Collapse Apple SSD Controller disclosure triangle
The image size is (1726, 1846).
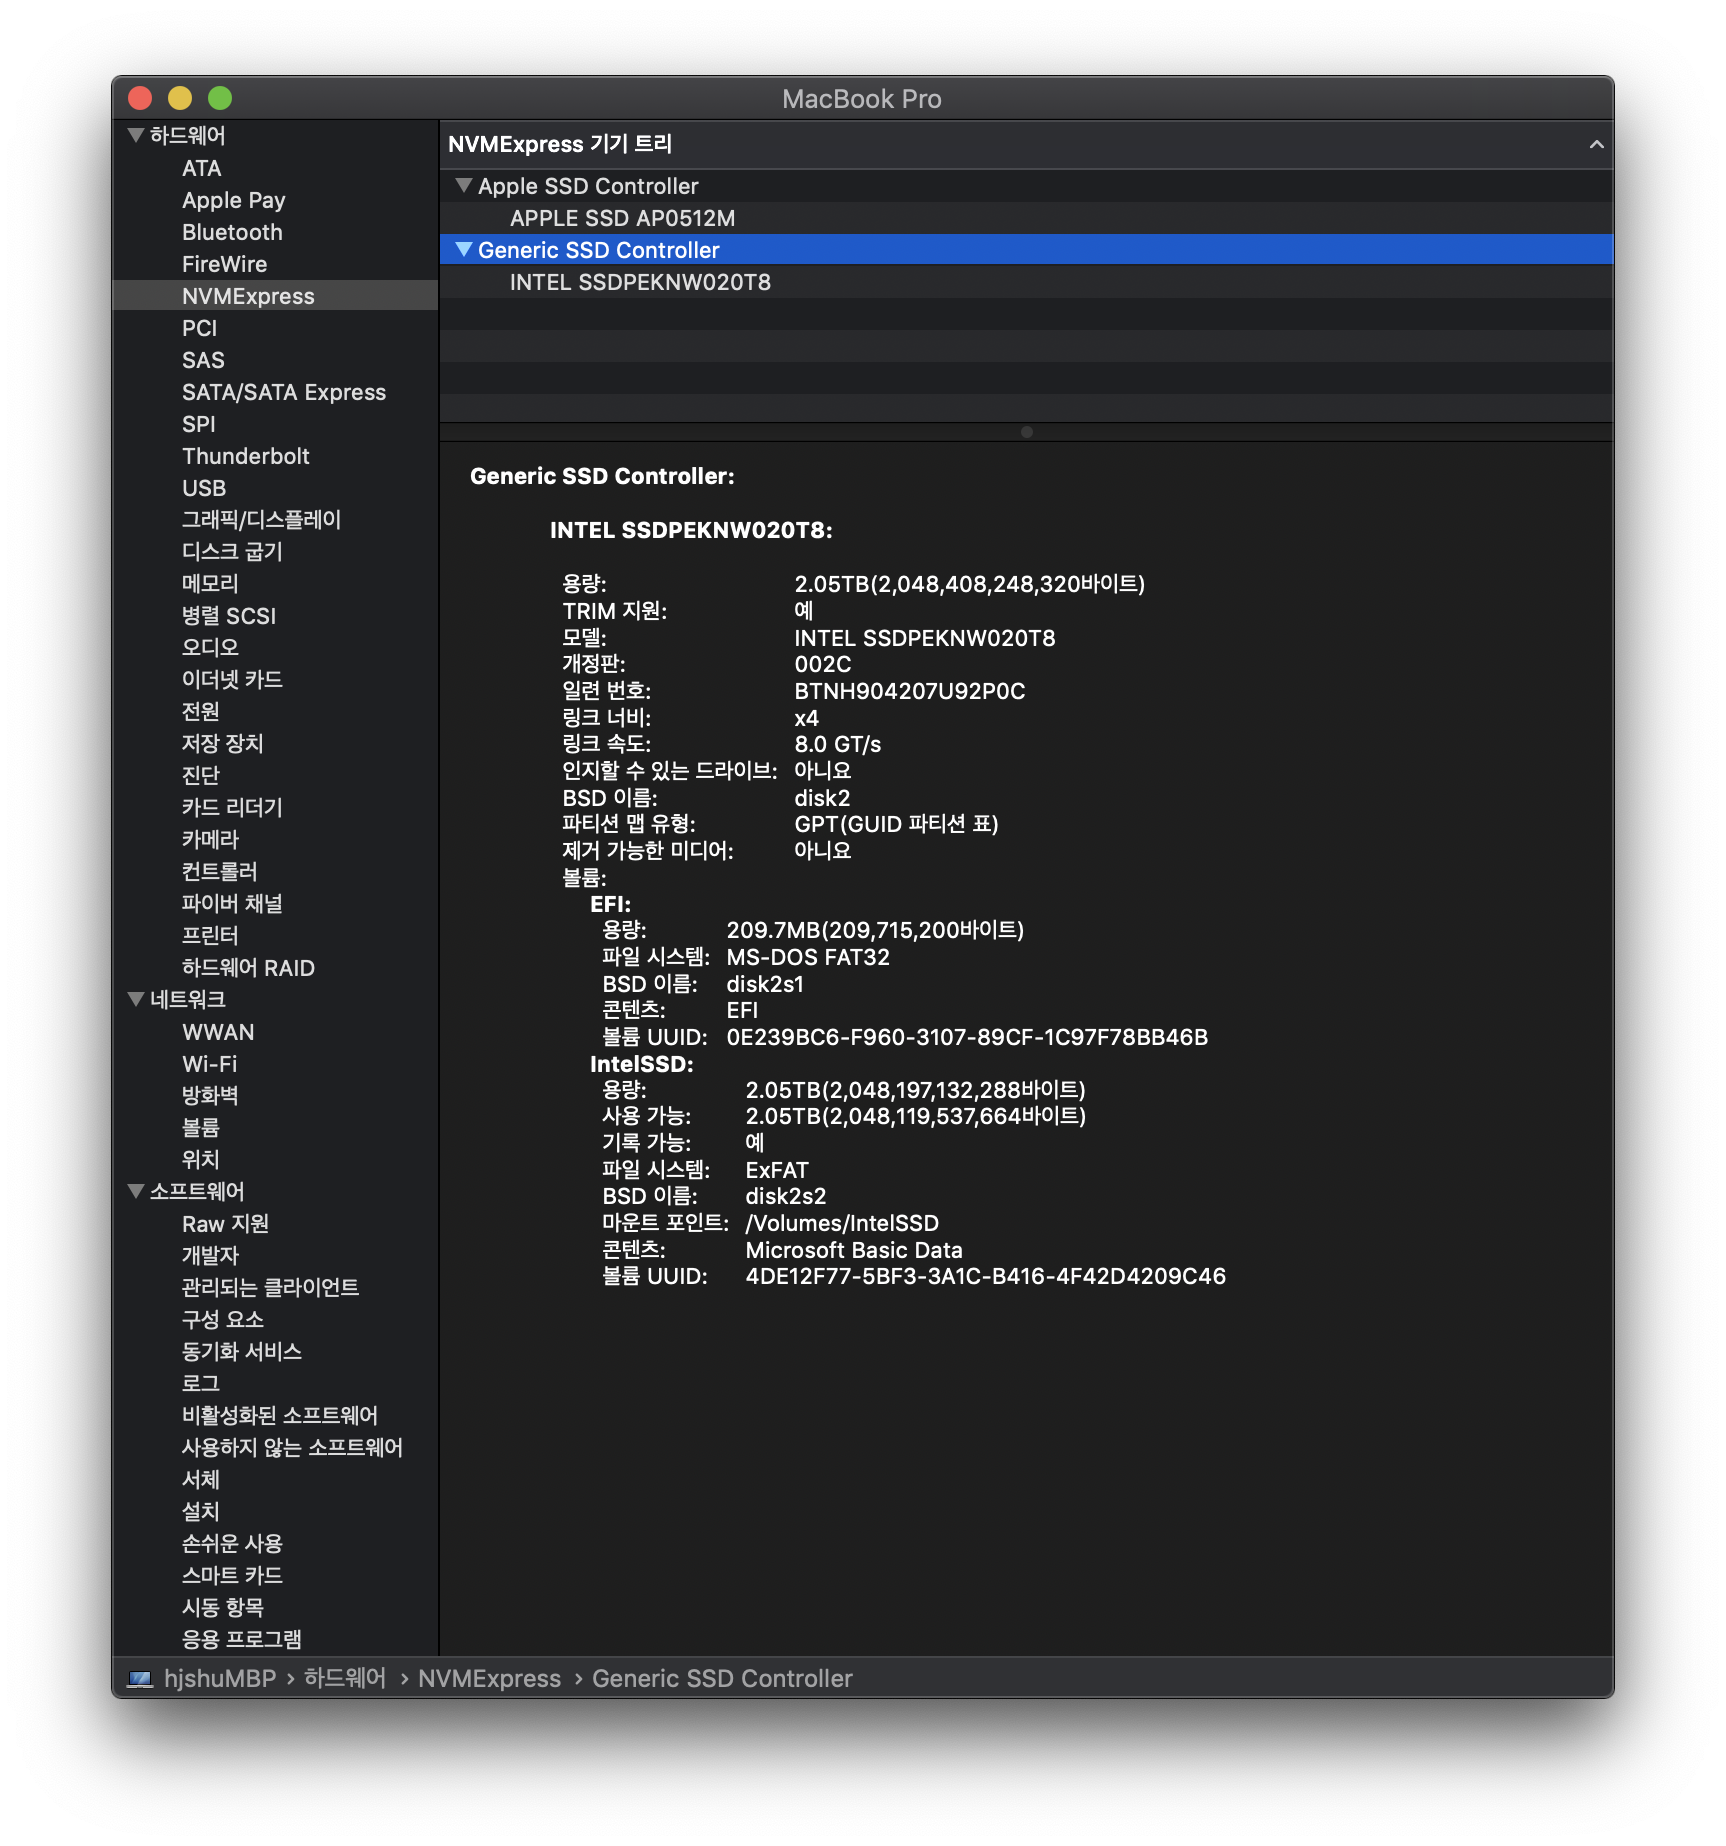[x=463, y=185]
